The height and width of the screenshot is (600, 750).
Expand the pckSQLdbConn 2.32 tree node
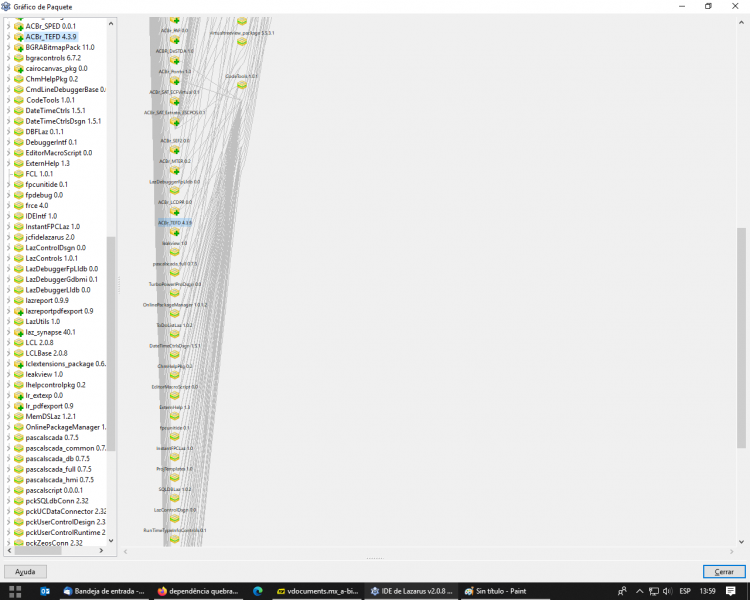(9, 501)
